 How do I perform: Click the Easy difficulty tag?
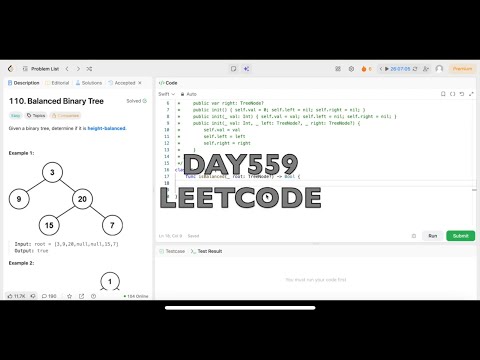click(16, 116)
